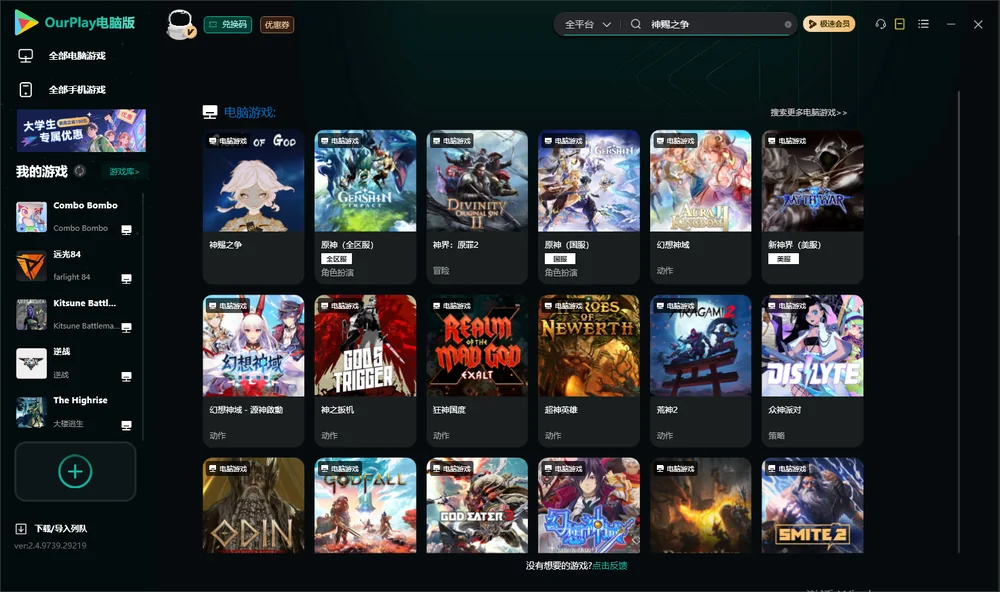Click the add game plus button
This screenshot has width=1000, height=592.
75,471
